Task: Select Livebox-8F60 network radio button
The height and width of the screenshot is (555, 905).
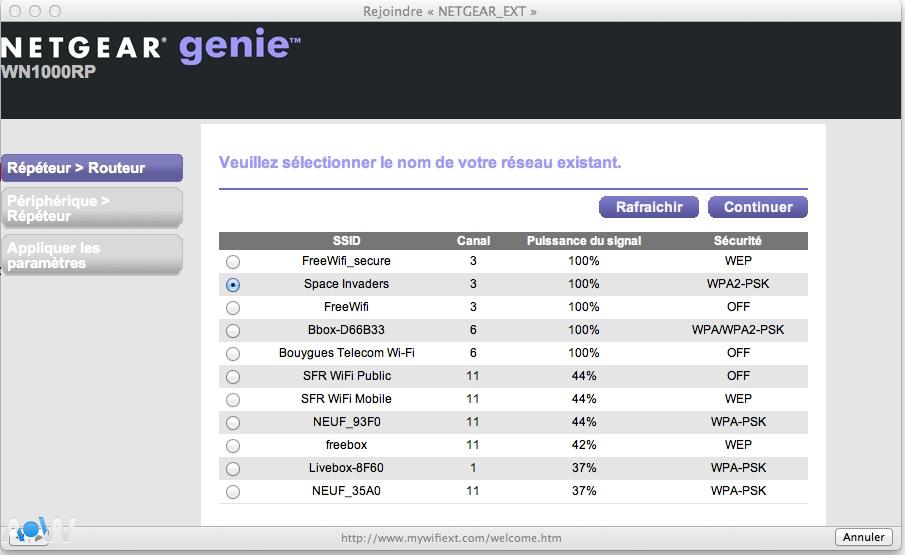Action: click(233, 469)
